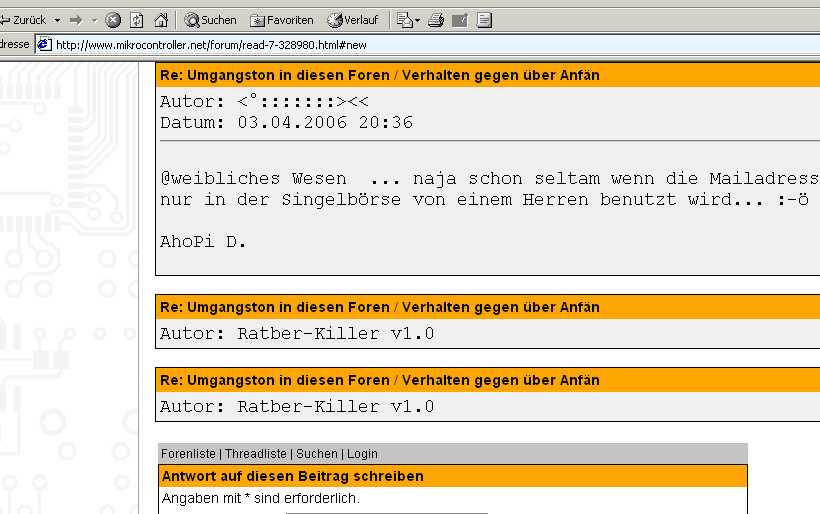The image size is (820, 514).
Task: Open the Forward history dropdown arrow
Action: [x=94, y=20]
